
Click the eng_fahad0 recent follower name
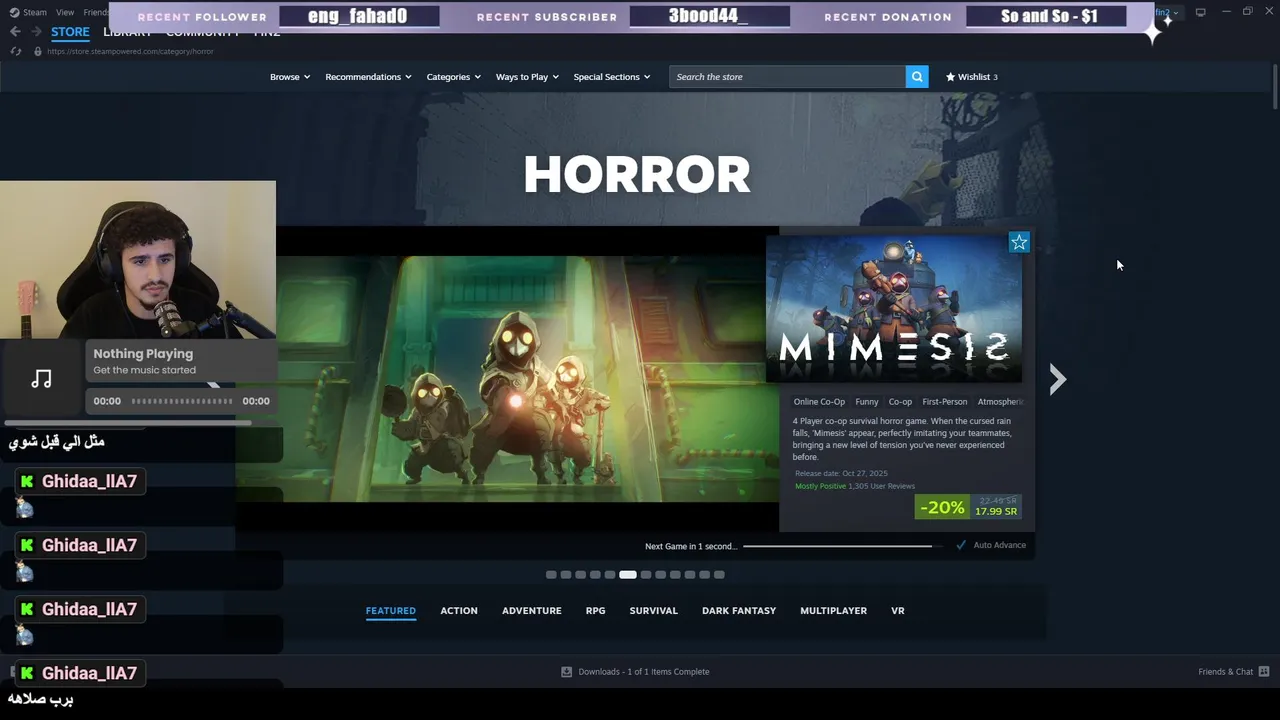359,16
